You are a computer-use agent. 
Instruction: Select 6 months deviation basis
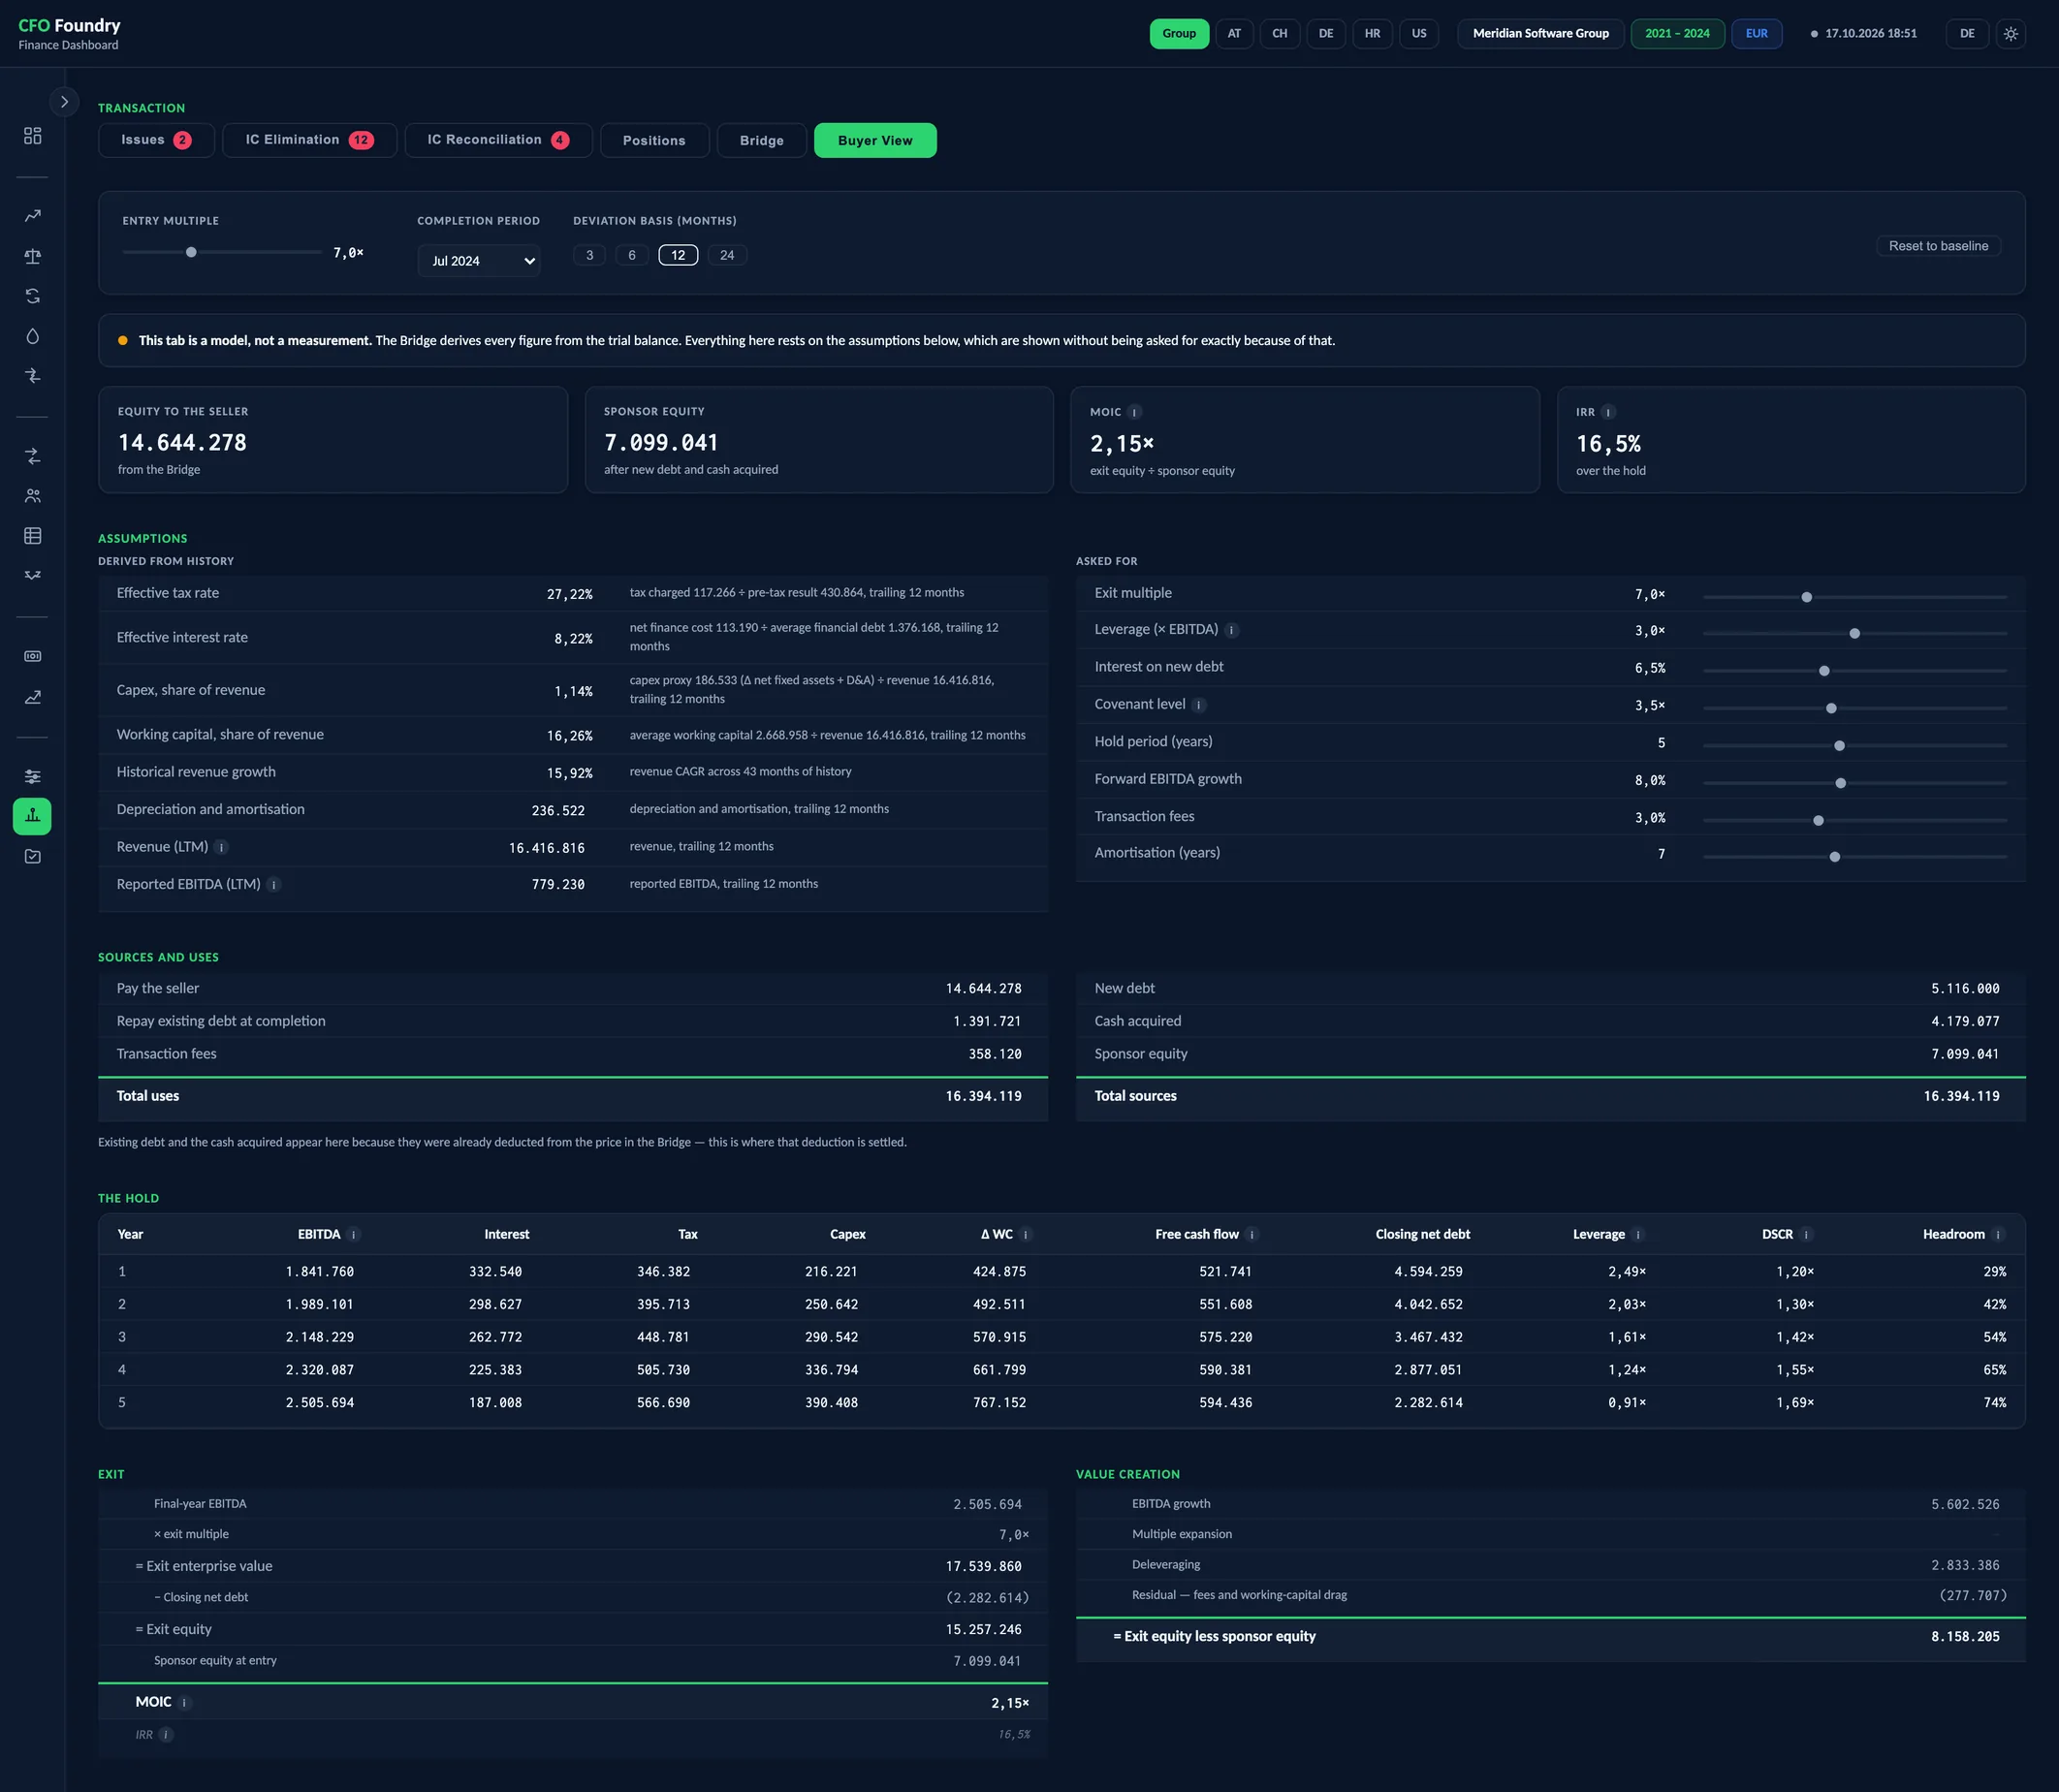click(x=631, y=255)
